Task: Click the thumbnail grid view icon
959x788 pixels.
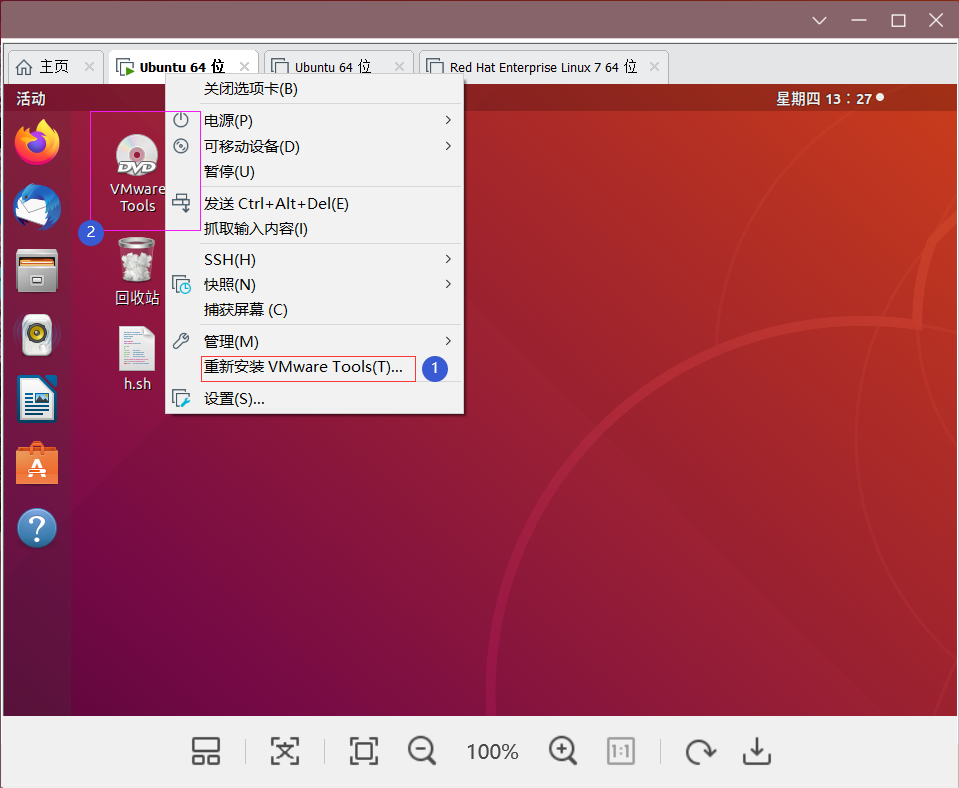Action: pyautogui.click(x=206, y=751)
